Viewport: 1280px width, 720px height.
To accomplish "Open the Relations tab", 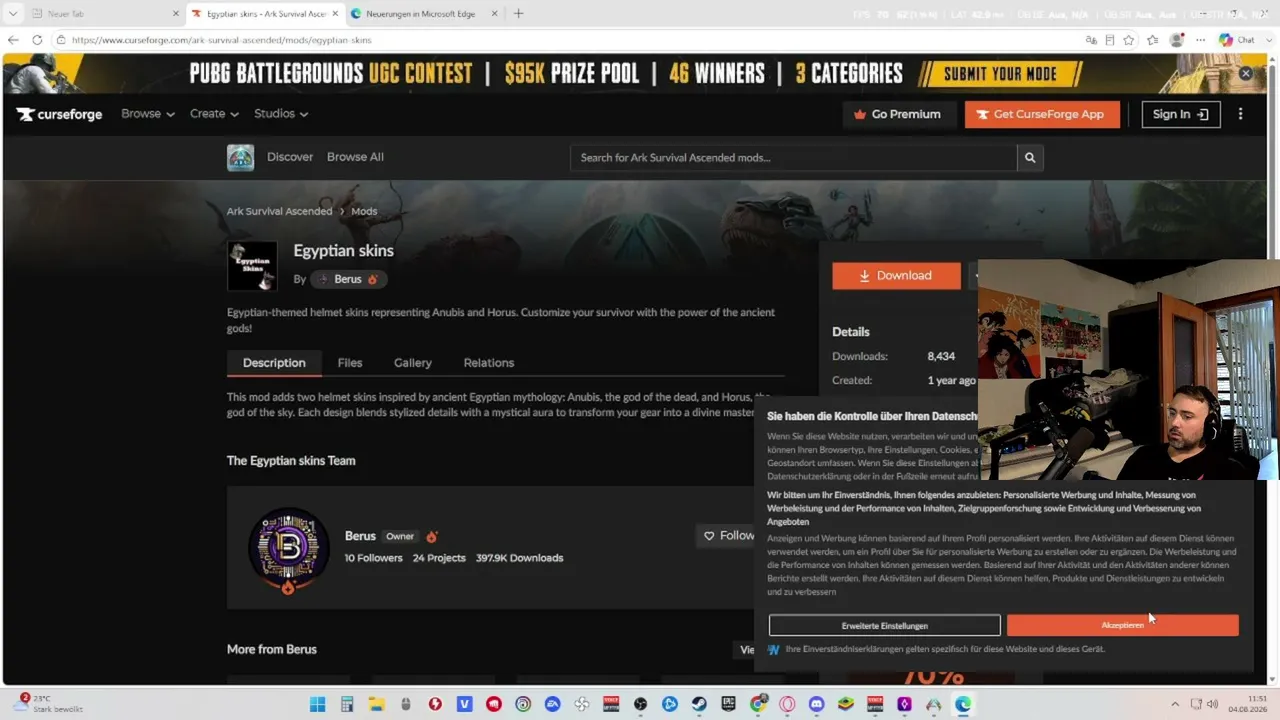I will click(x=489, y=363).
